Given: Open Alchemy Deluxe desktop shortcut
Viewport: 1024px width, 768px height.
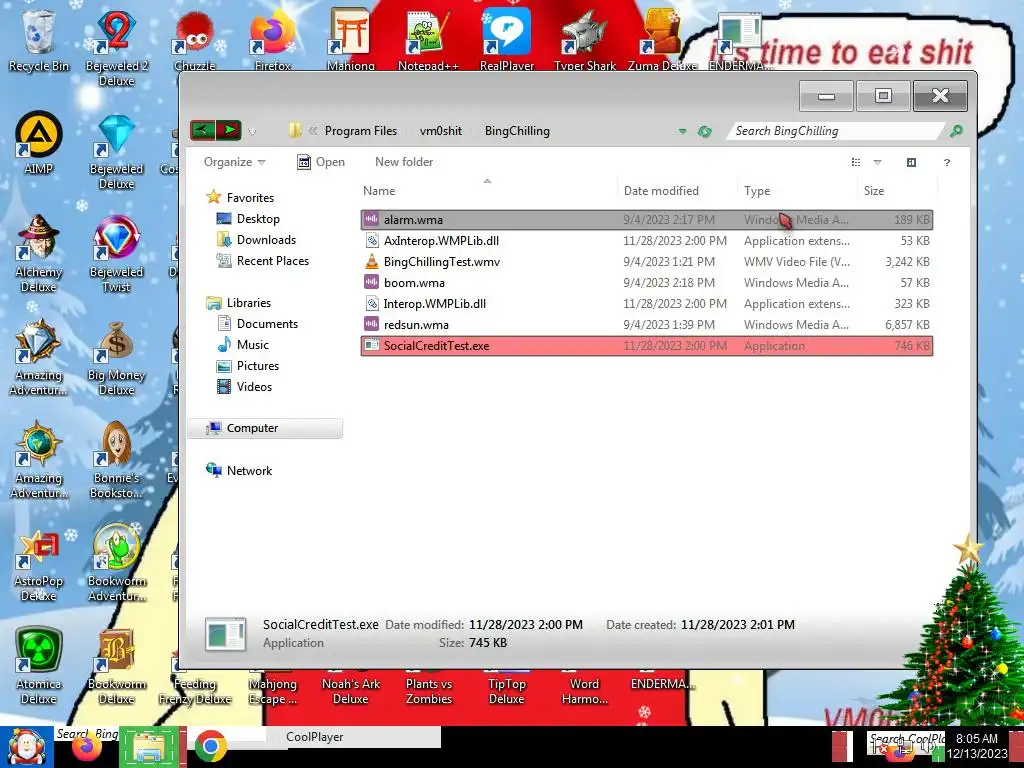Looking at the screenshot, I should pos(39,255).
